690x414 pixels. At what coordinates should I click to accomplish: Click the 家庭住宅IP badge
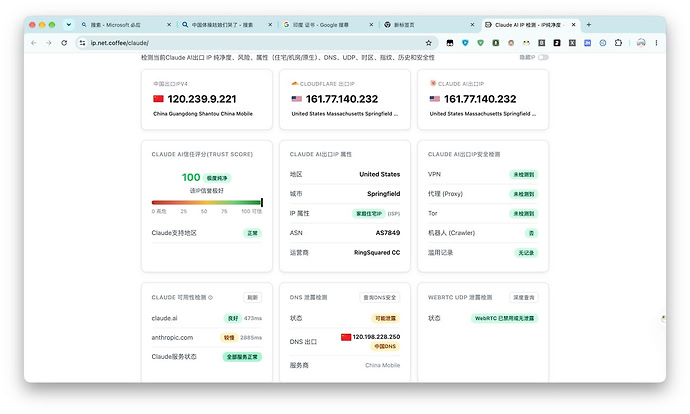(x=369, y=213)
